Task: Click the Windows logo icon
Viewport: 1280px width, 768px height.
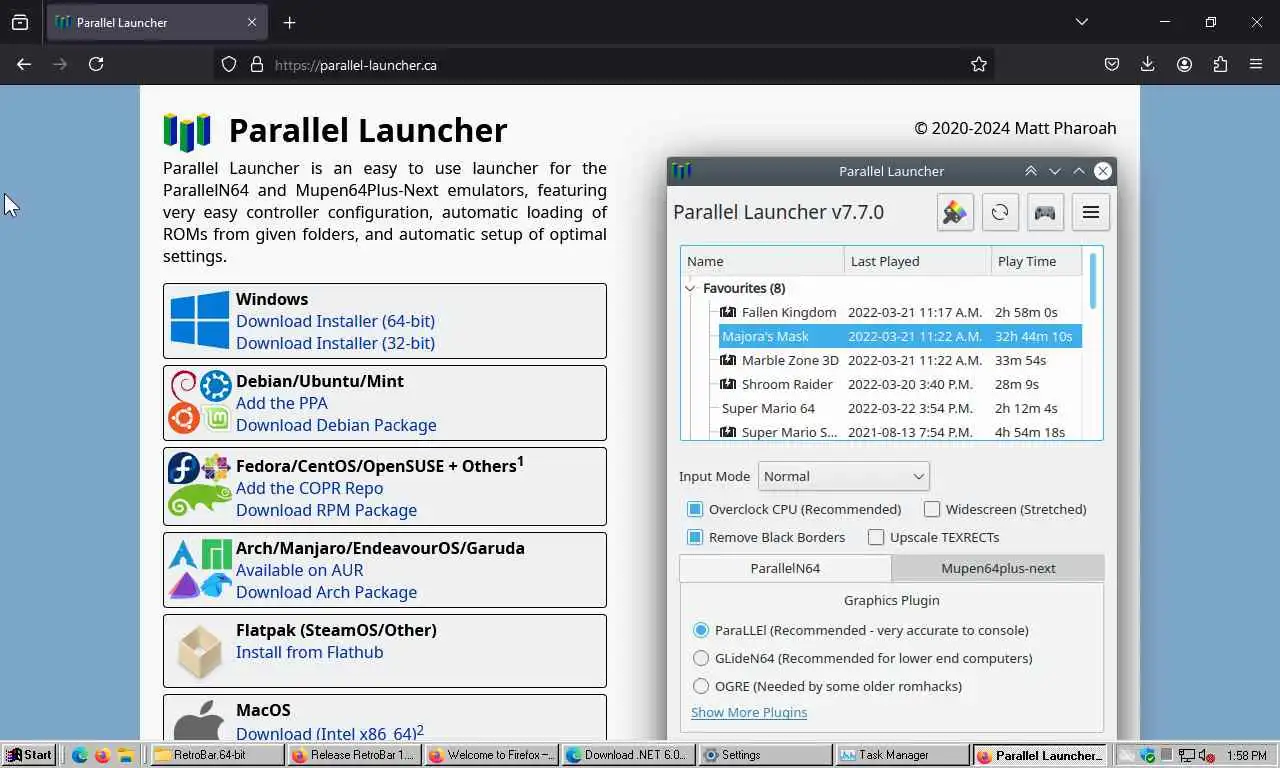Action: point(200,320)
